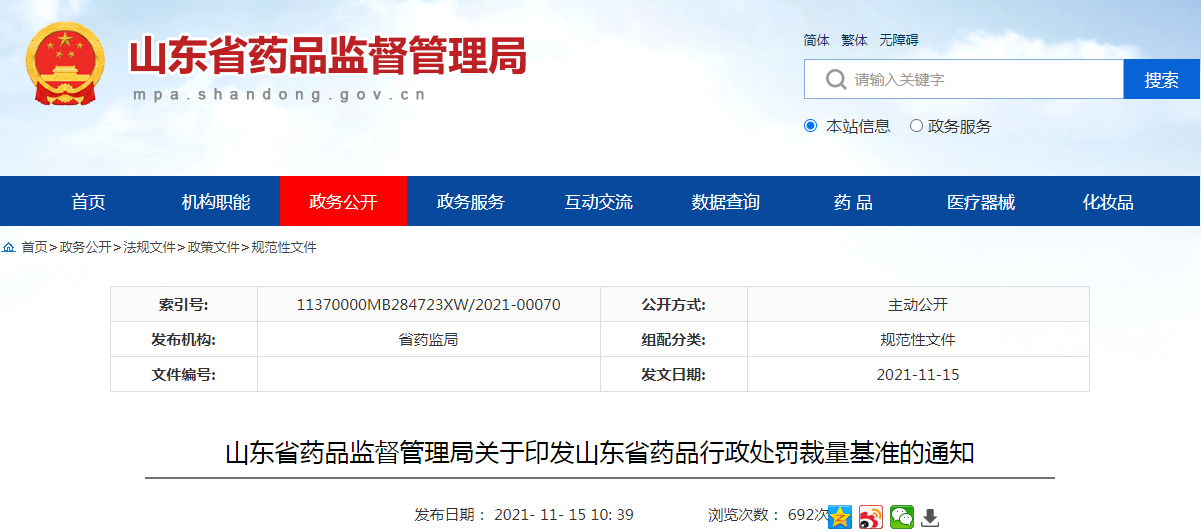Click the article title about 行政处罚裁量基准
Image resolution: width=1201 pixels, height=531 pixels.
pyautogui.click(x=600, y=453)
